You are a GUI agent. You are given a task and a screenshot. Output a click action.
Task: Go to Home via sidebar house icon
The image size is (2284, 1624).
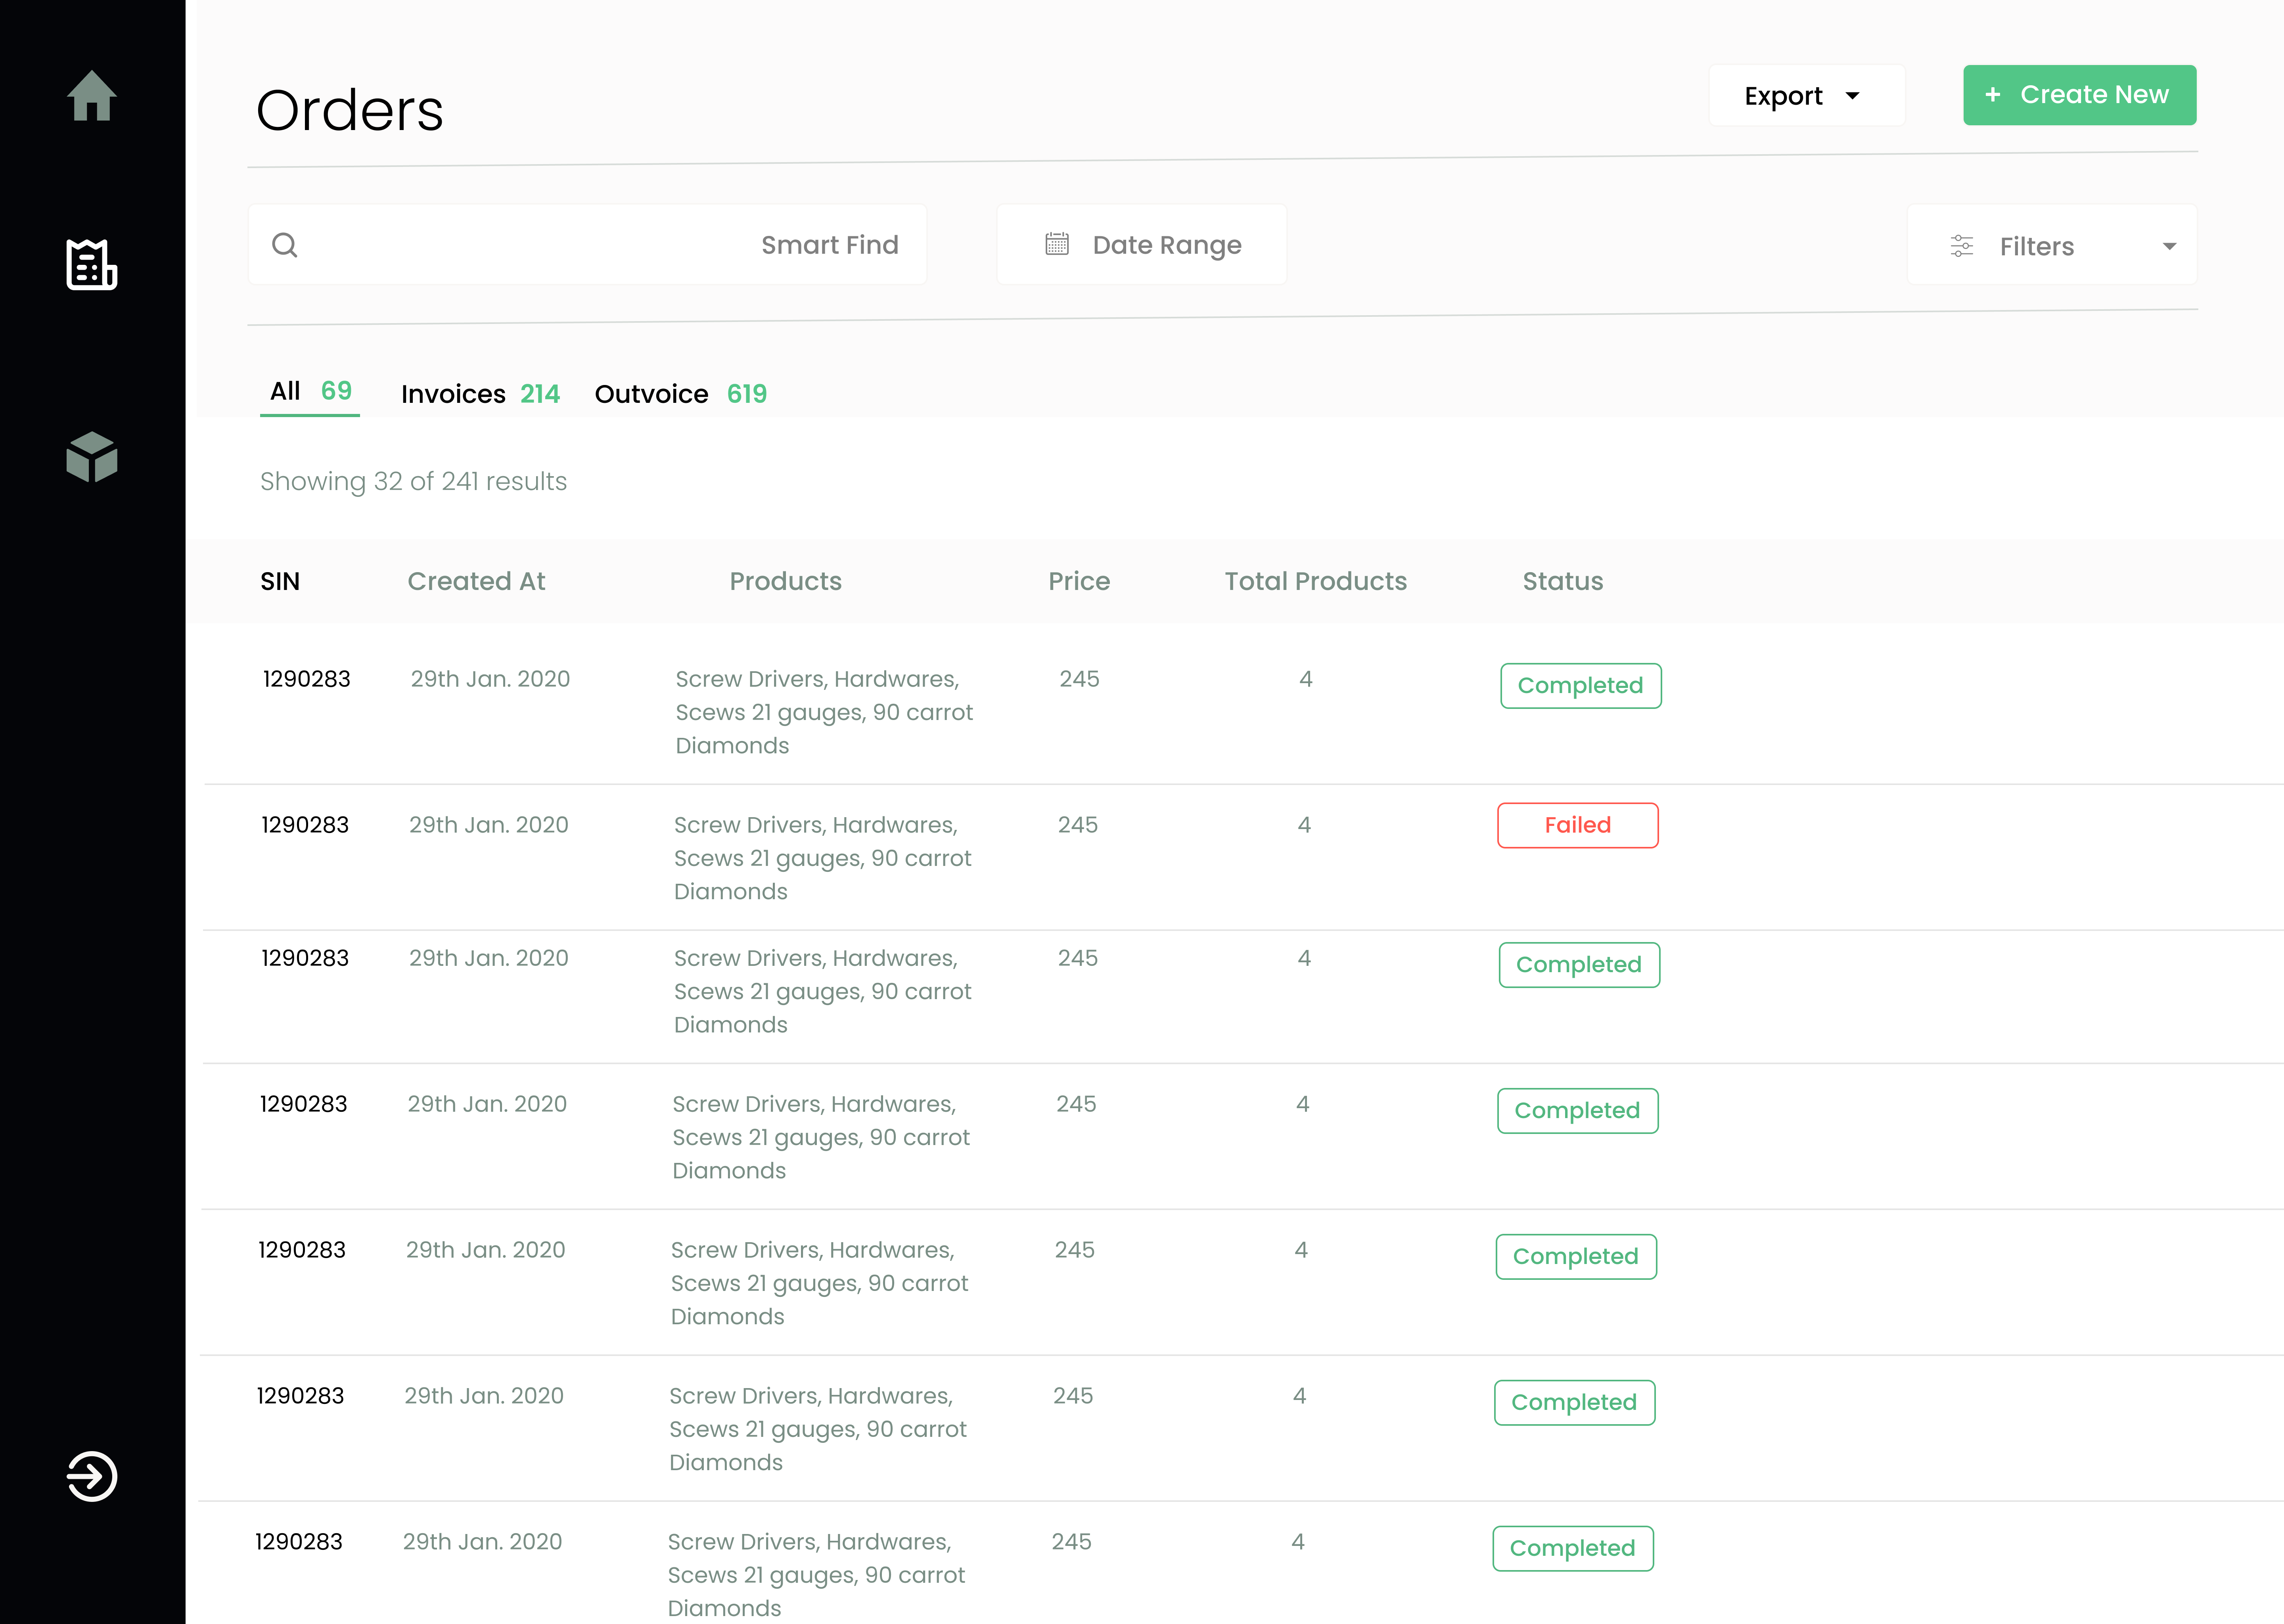tap(92, 96)
